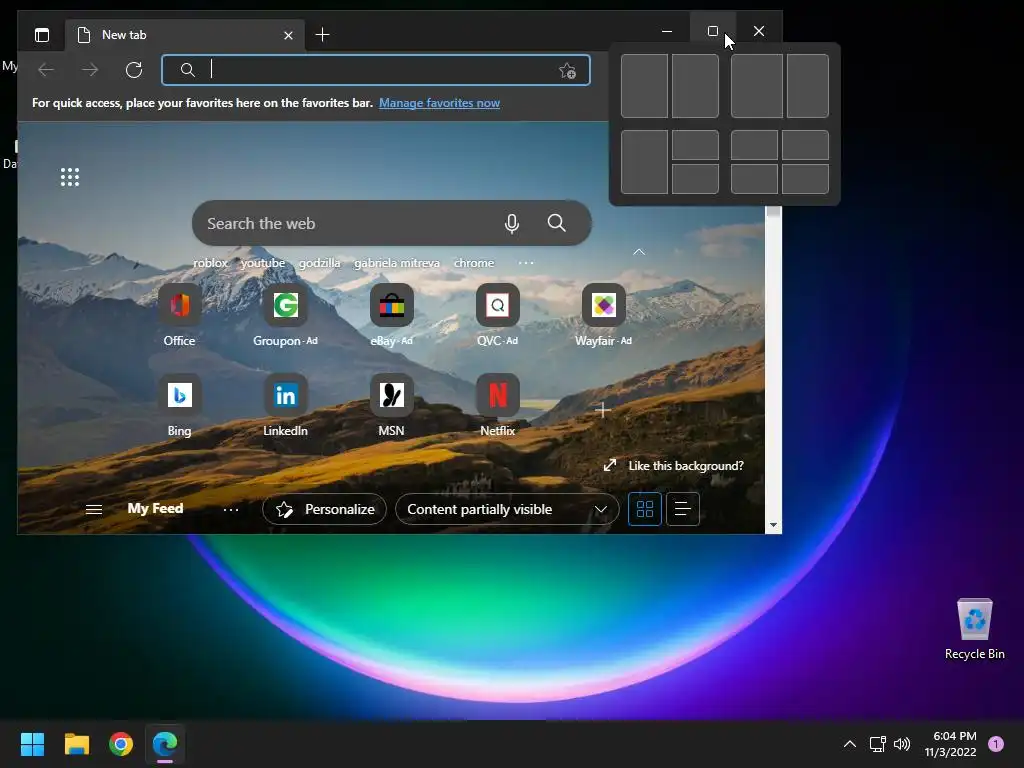Switch feed to grid view
This screenshot has height=768, width=1024.
pos(645,509)
